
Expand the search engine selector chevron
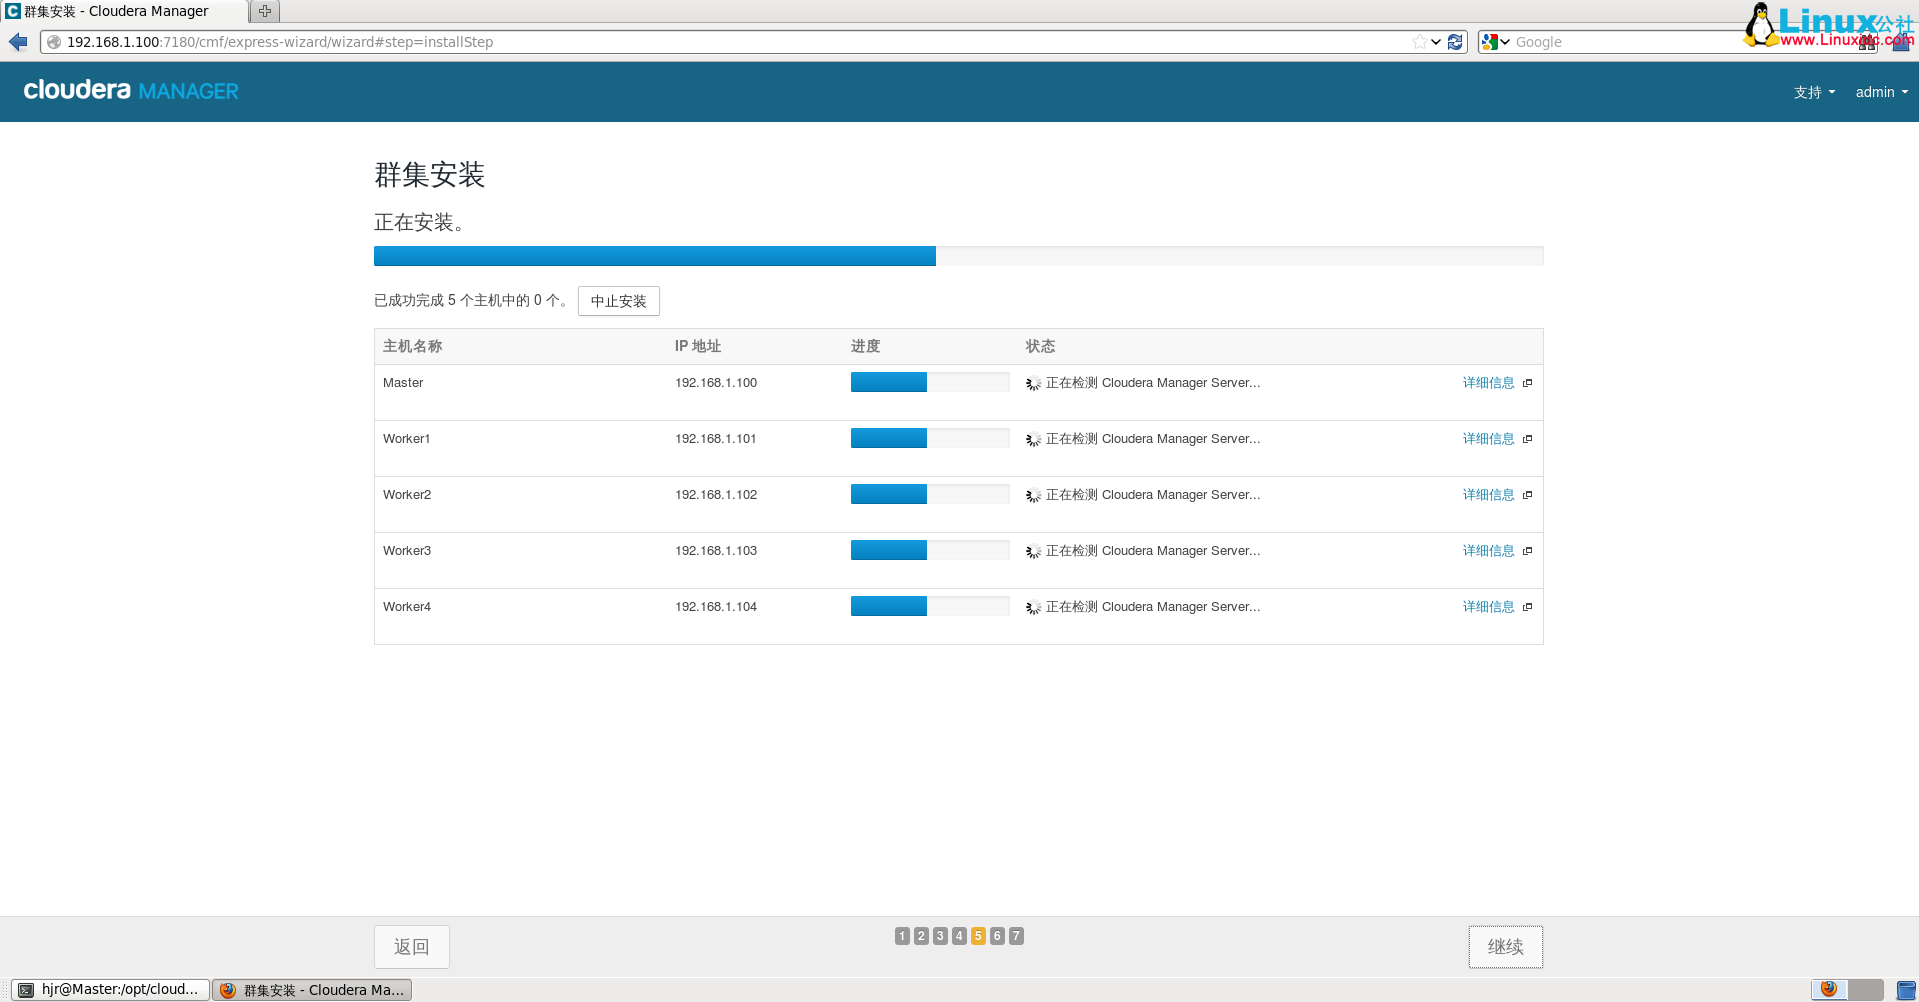(x=1505, y=42)
